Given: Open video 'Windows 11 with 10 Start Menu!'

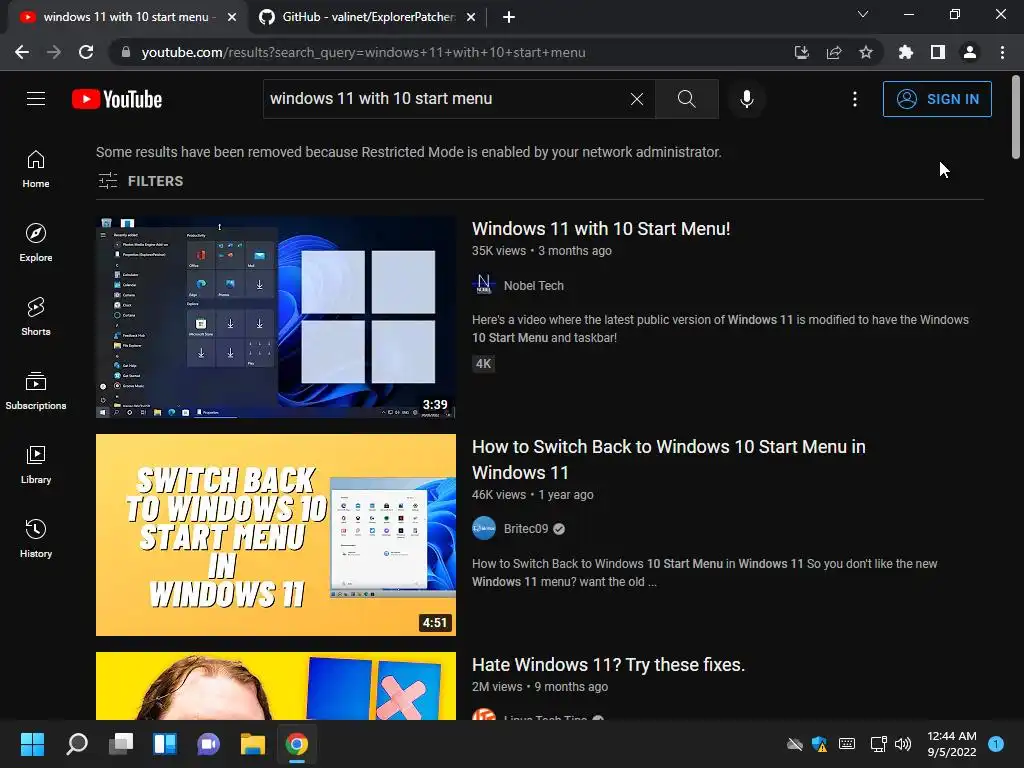Looking at the screenshot, I should click(x=601, y=229).
